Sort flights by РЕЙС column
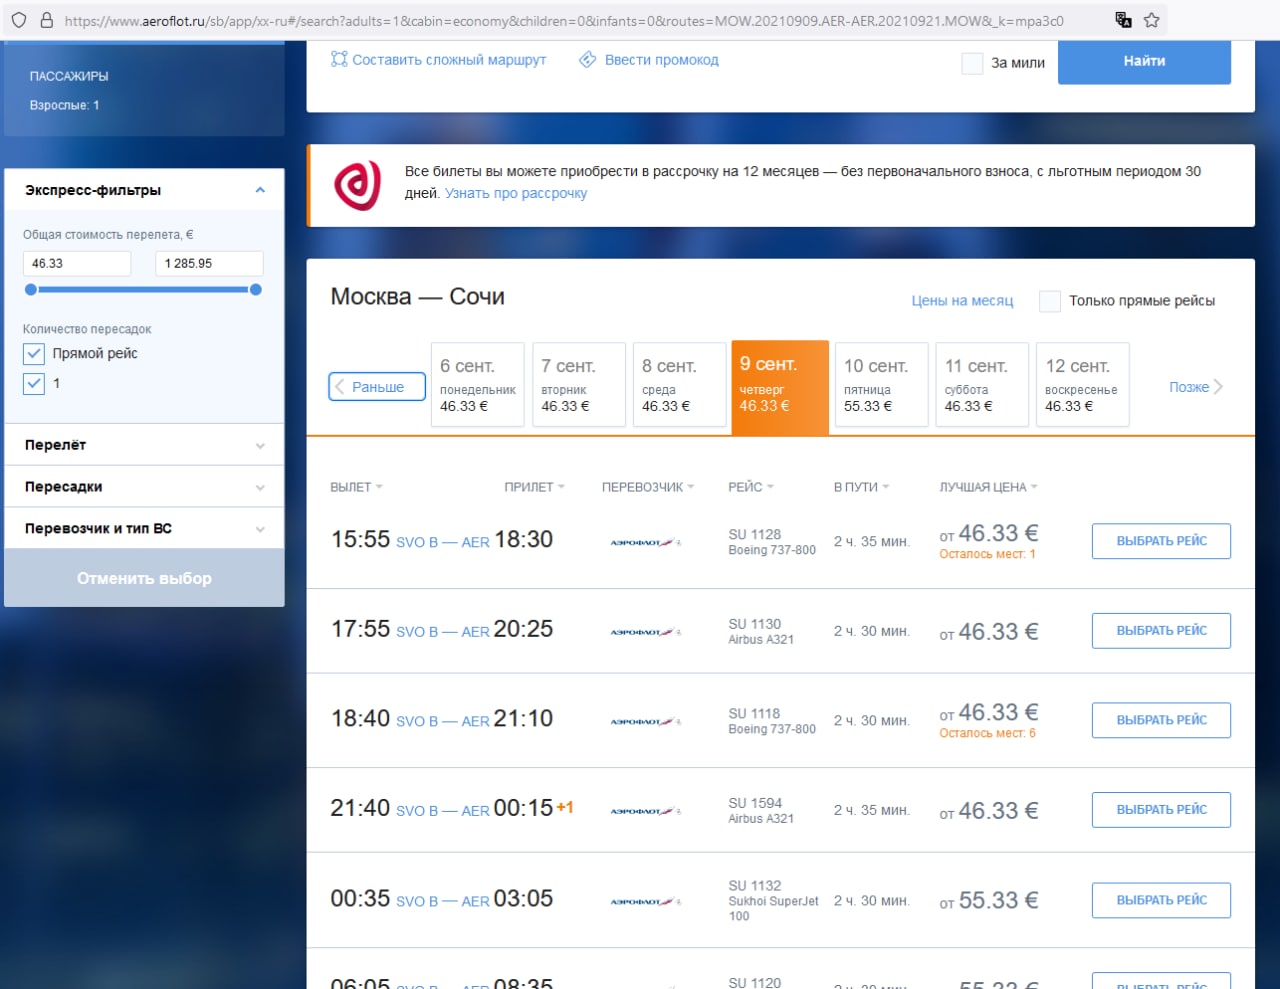The image size is (1280, 989). tap(751, 487)
